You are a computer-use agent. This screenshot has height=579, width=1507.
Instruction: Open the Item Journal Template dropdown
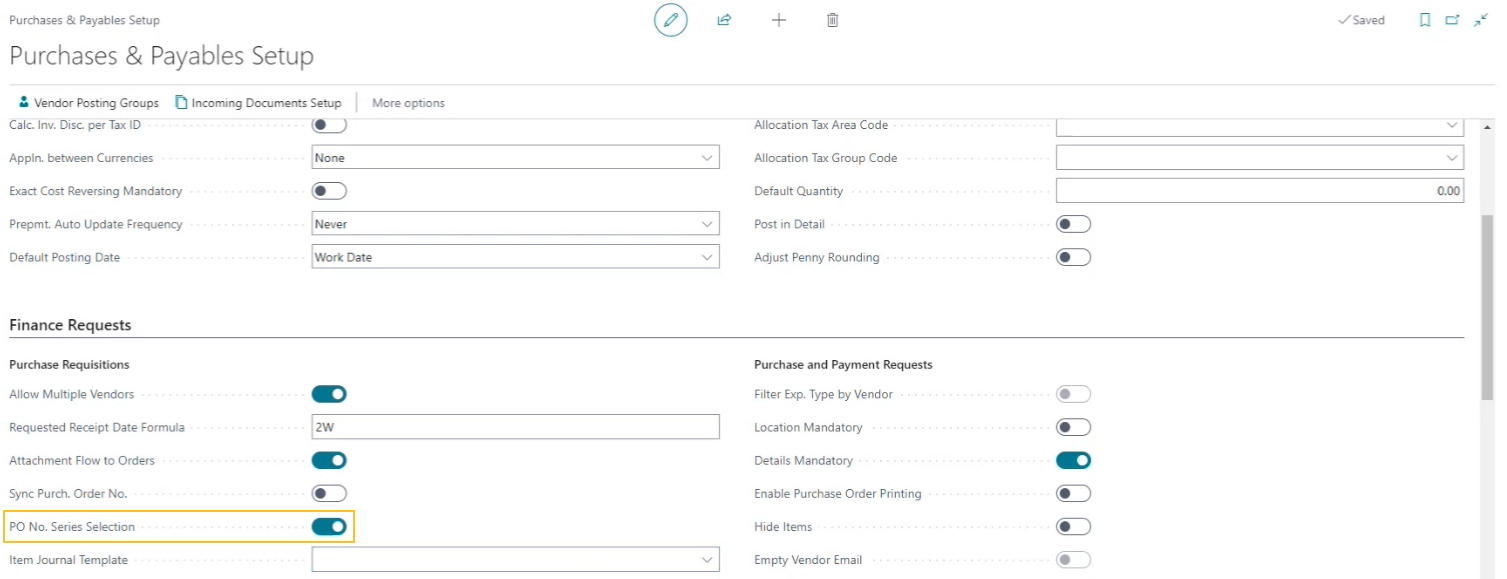tap(708, 559)
